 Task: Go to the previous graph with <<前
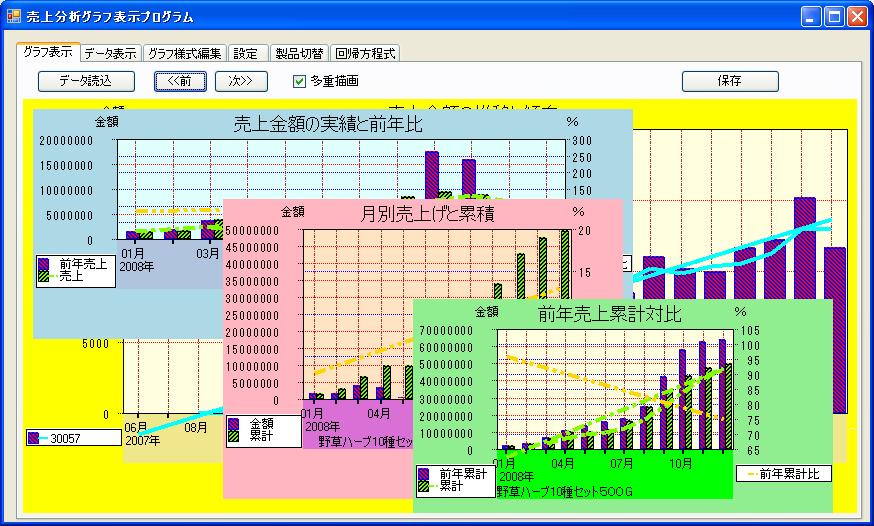(180, 81)
